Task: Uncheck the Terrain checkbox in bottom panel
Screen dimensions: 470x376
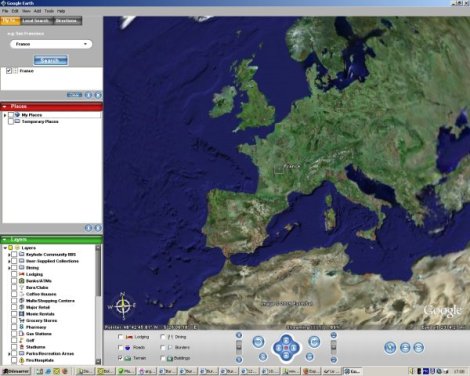Action: [x=120, y=358]
